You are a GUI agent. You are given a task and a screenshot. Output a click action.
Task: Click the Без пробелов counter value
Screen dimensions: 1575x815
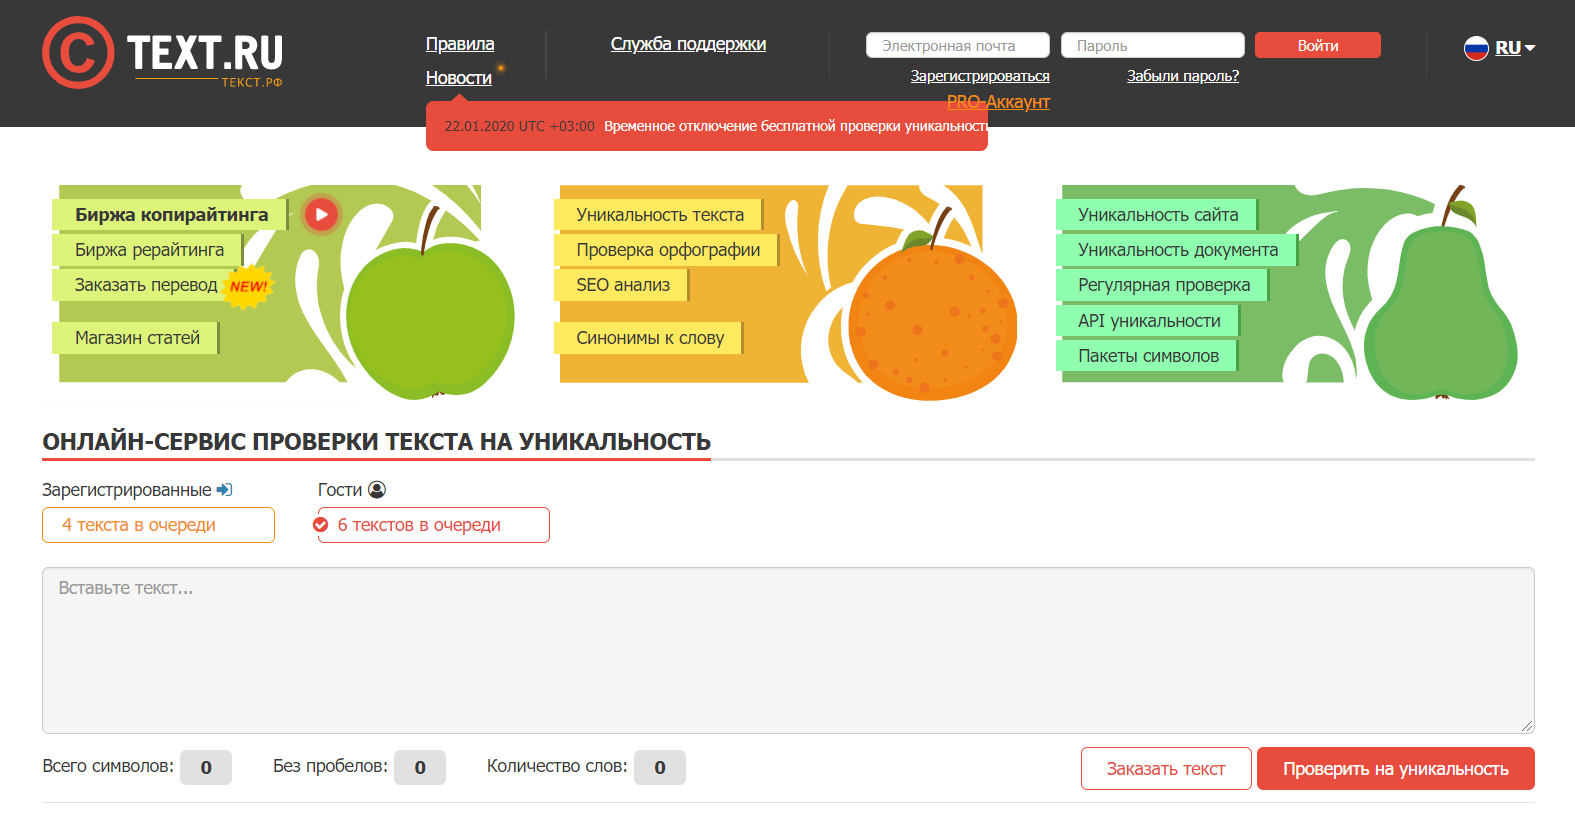point(420,768)
